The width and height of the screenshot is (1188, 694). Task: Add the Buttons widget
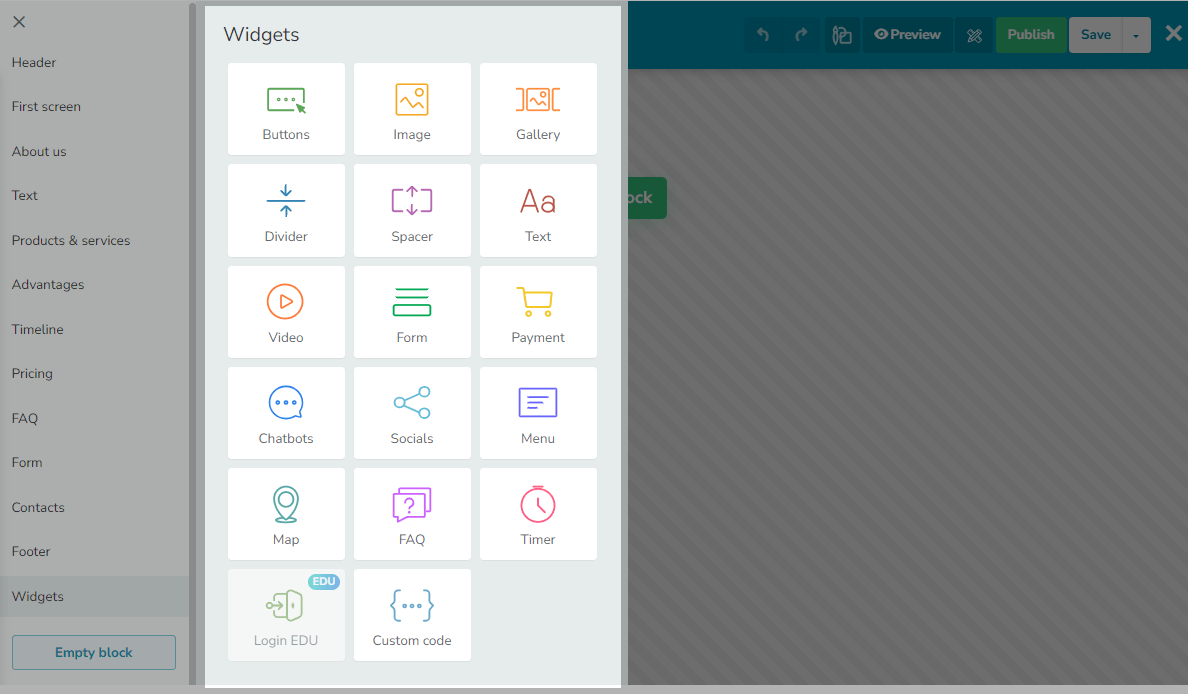coord(286,109)
